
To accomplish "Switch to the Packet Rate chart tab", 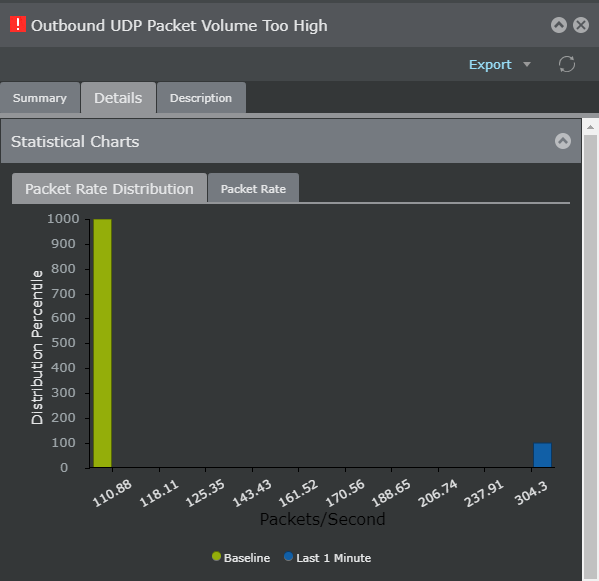I will point(253,189).
